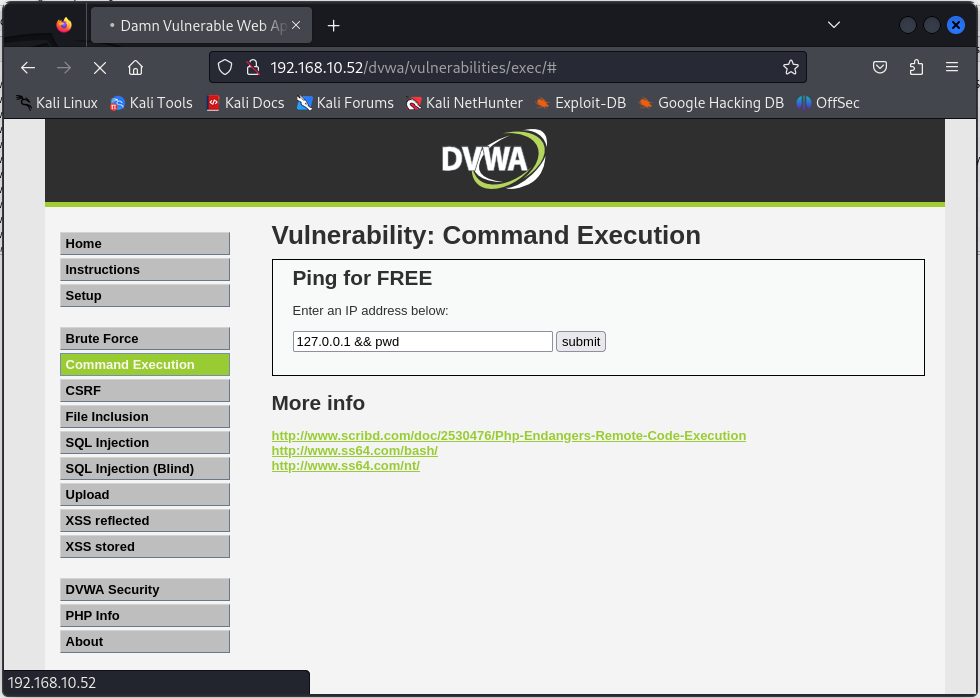Go back to the previous page
The image size is (980, 698).
coord(28,67)
